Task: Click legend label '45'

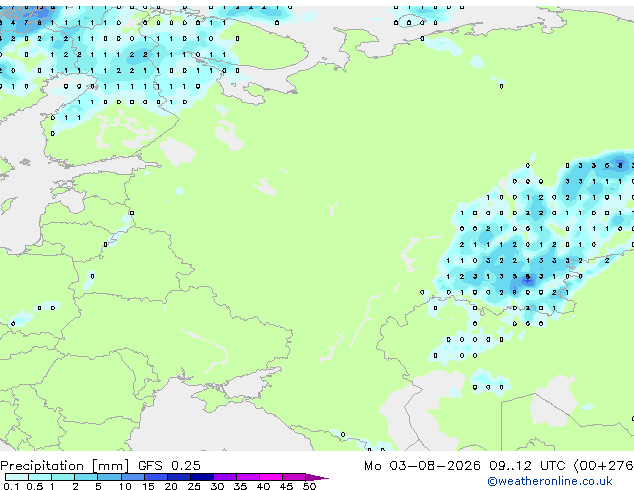Action: tap(286, 486)
